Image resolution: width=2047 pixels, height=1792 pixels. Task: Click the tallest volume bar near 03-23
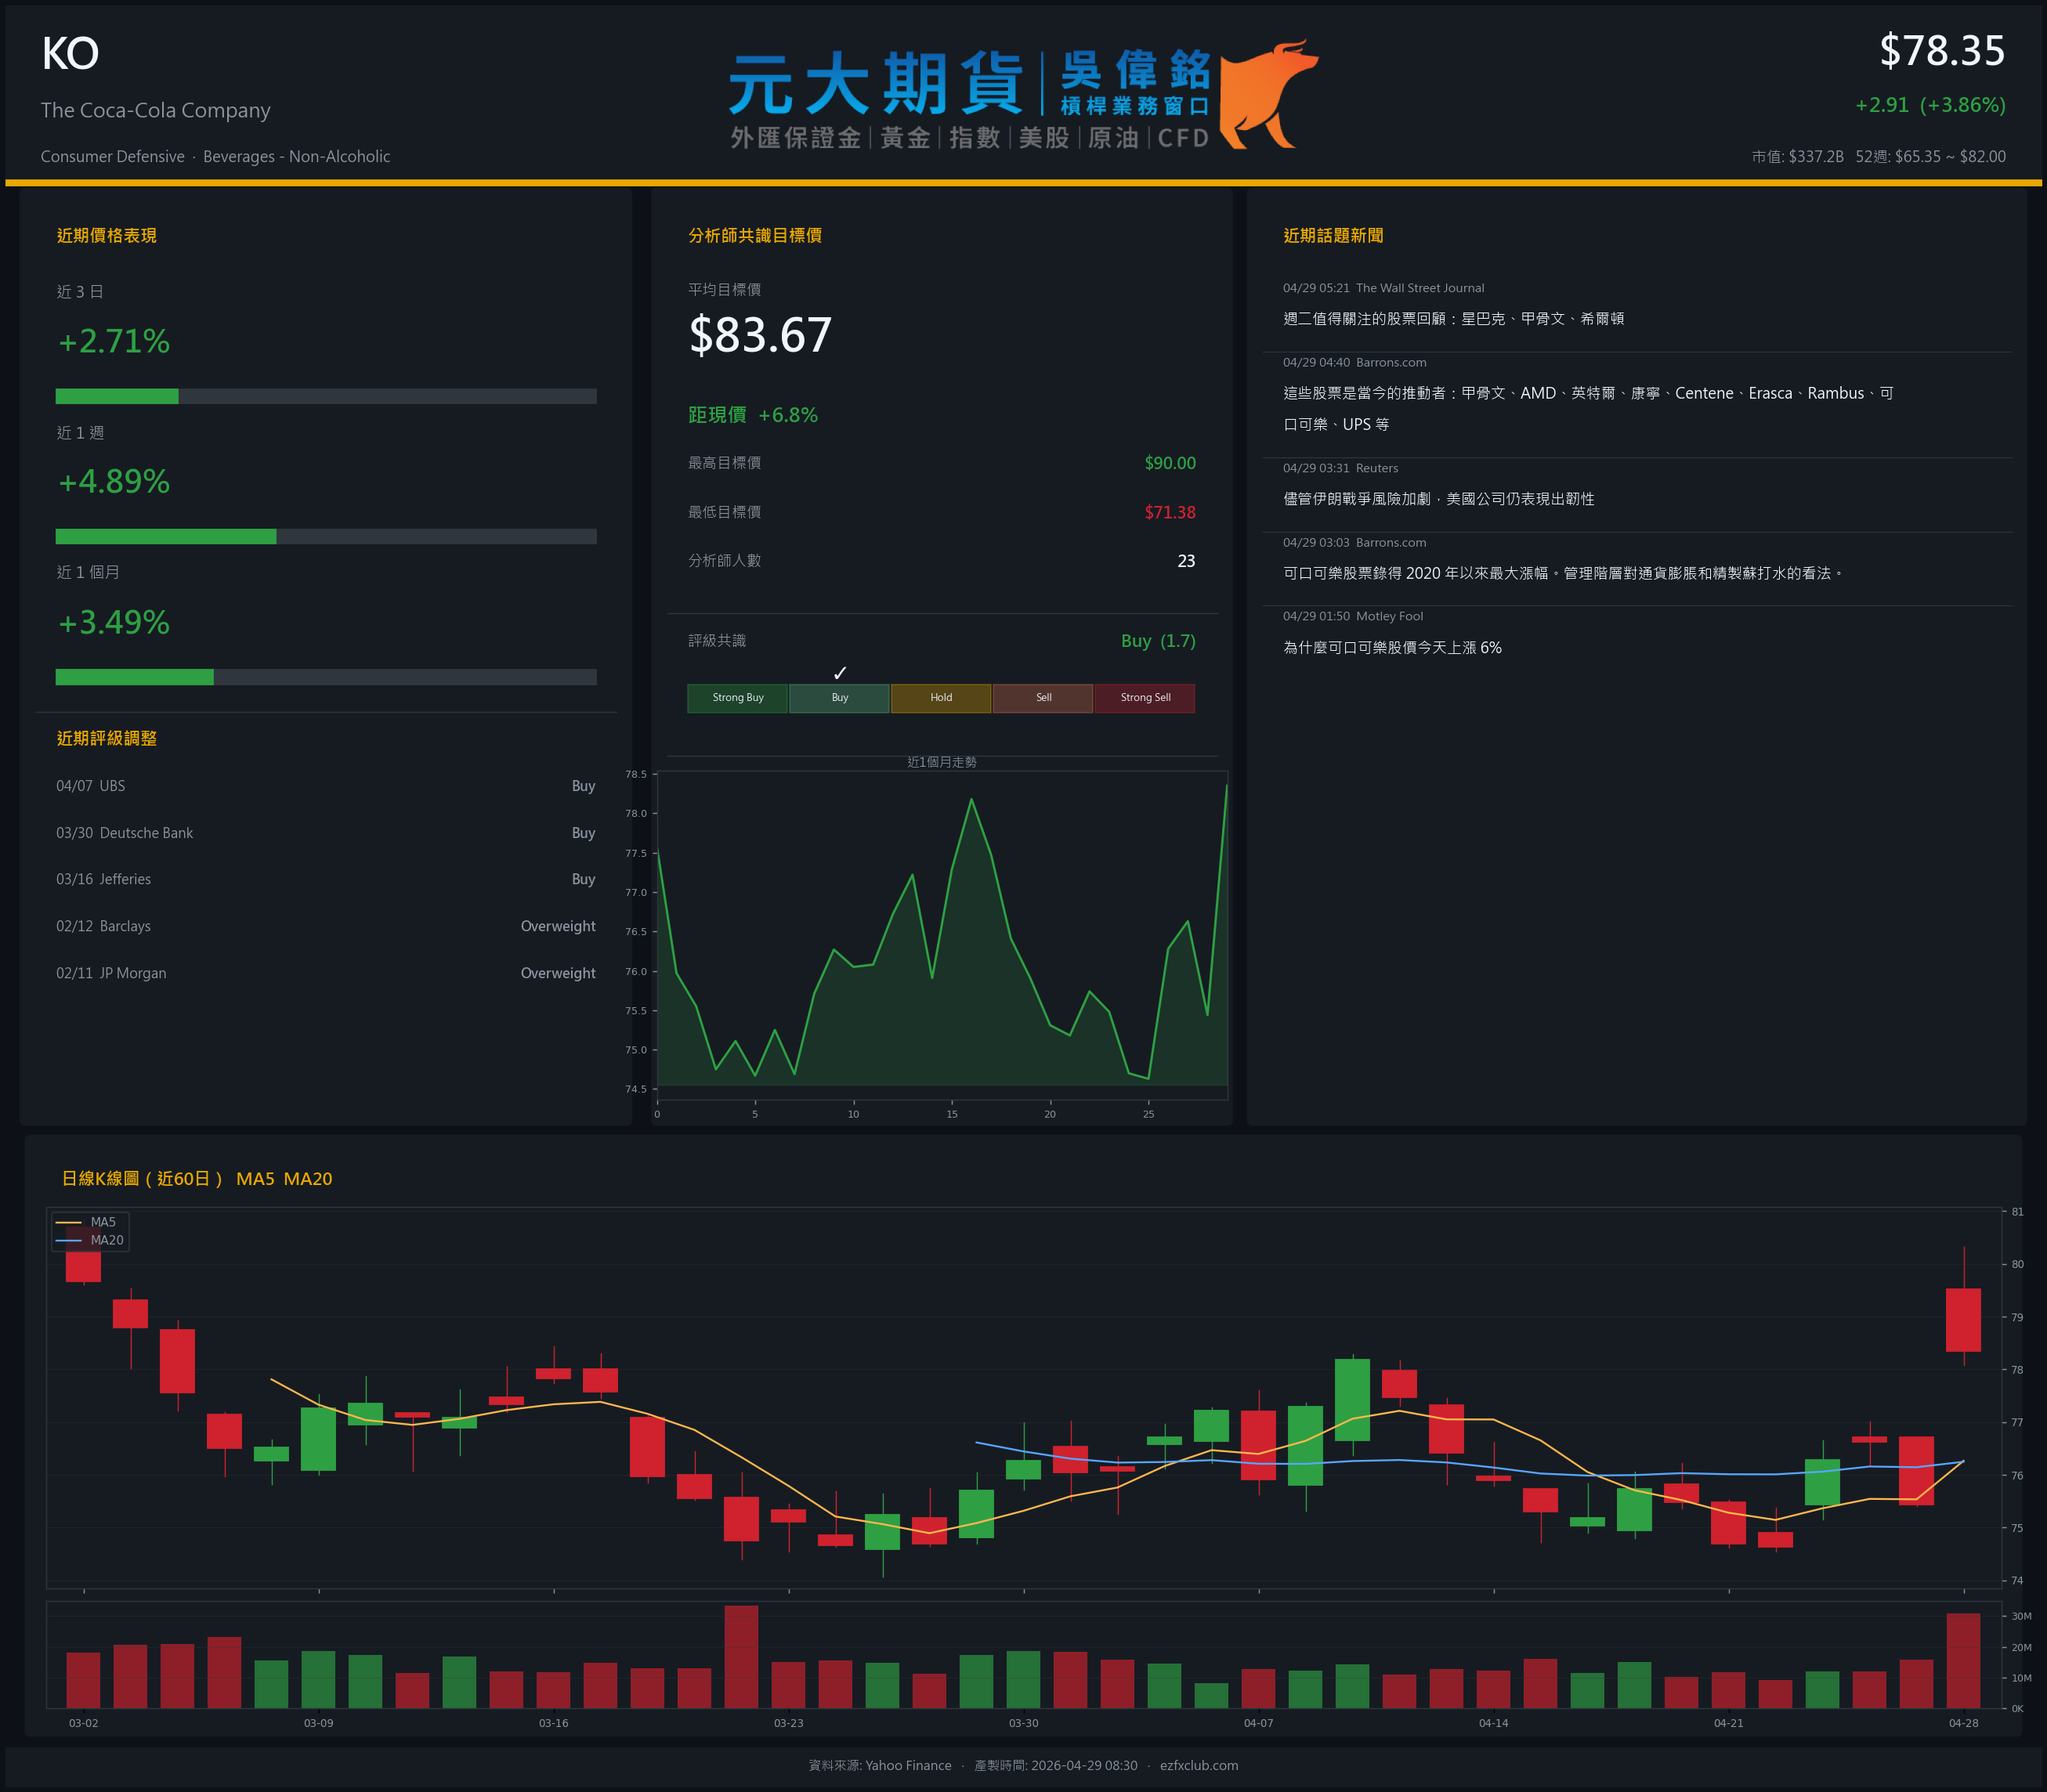(x=741, y=1656)
